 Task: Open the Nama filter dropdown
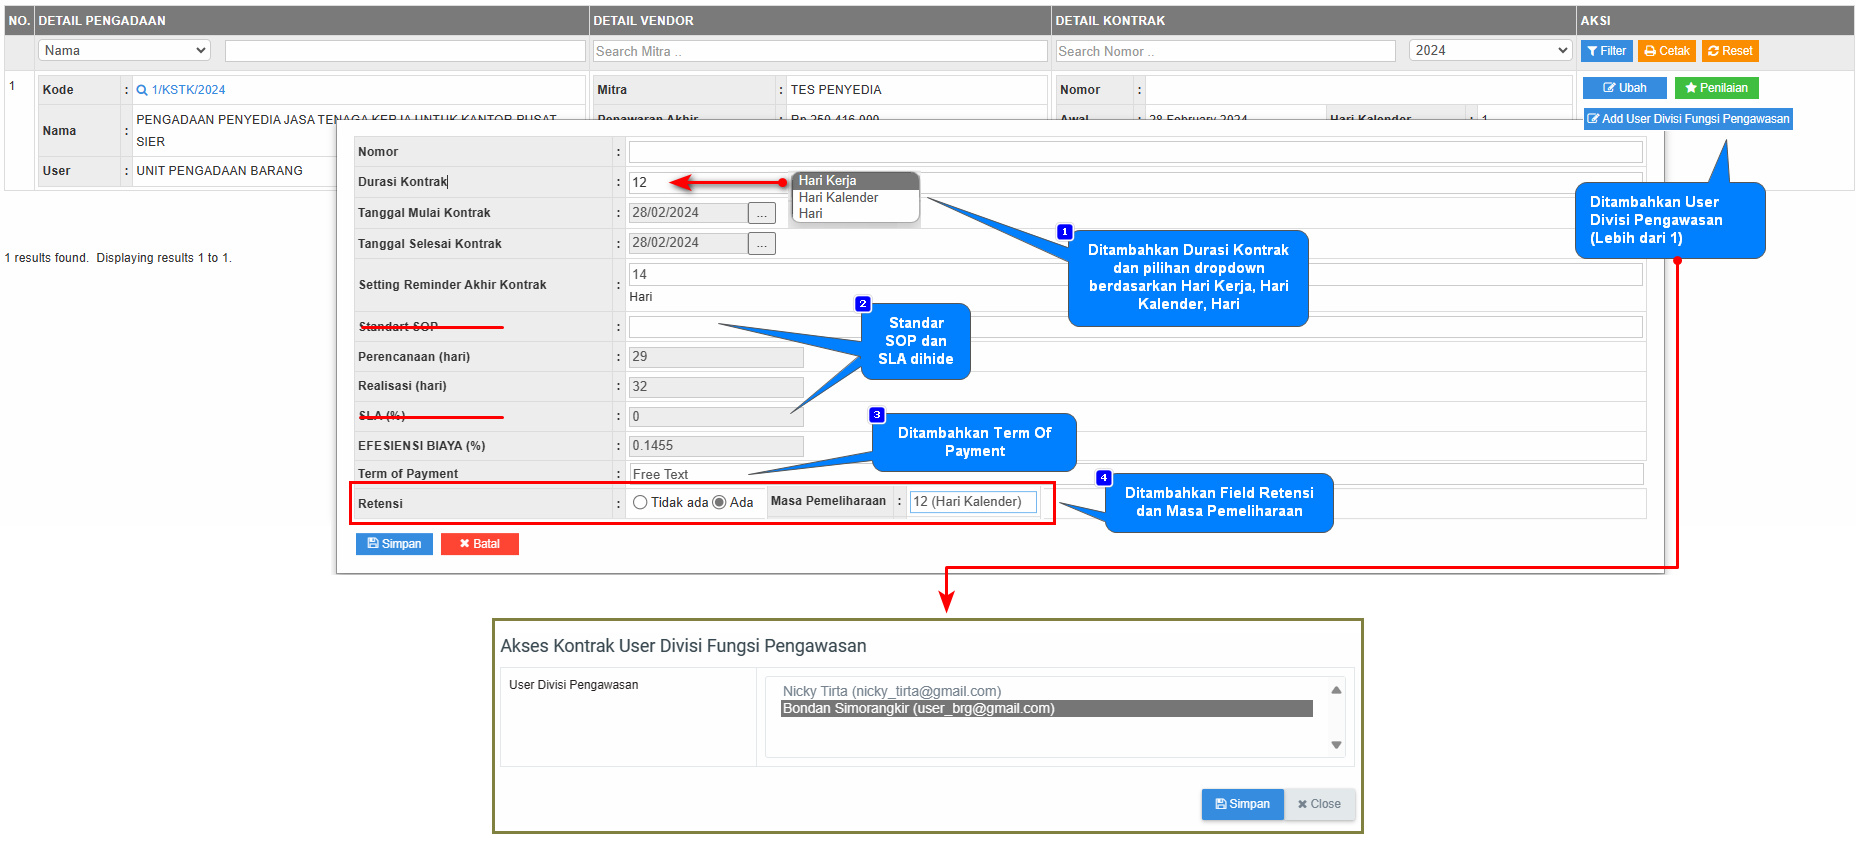pos(125,50)
